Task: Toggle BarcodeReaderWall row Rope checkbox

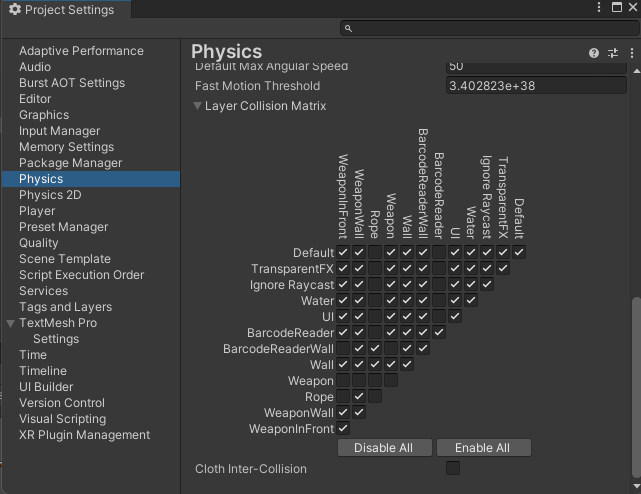Action: [x=375, y=348]
